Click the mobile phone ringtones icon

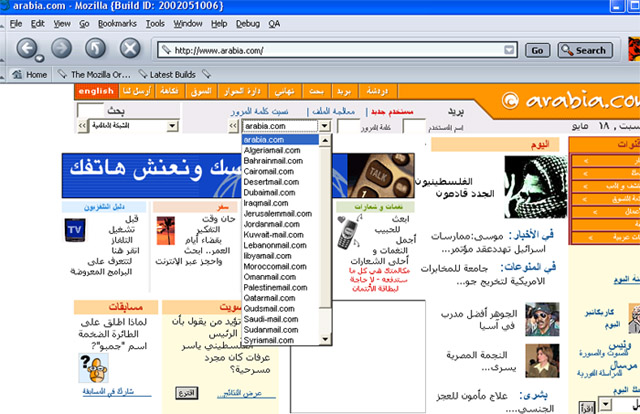[348, 233]
